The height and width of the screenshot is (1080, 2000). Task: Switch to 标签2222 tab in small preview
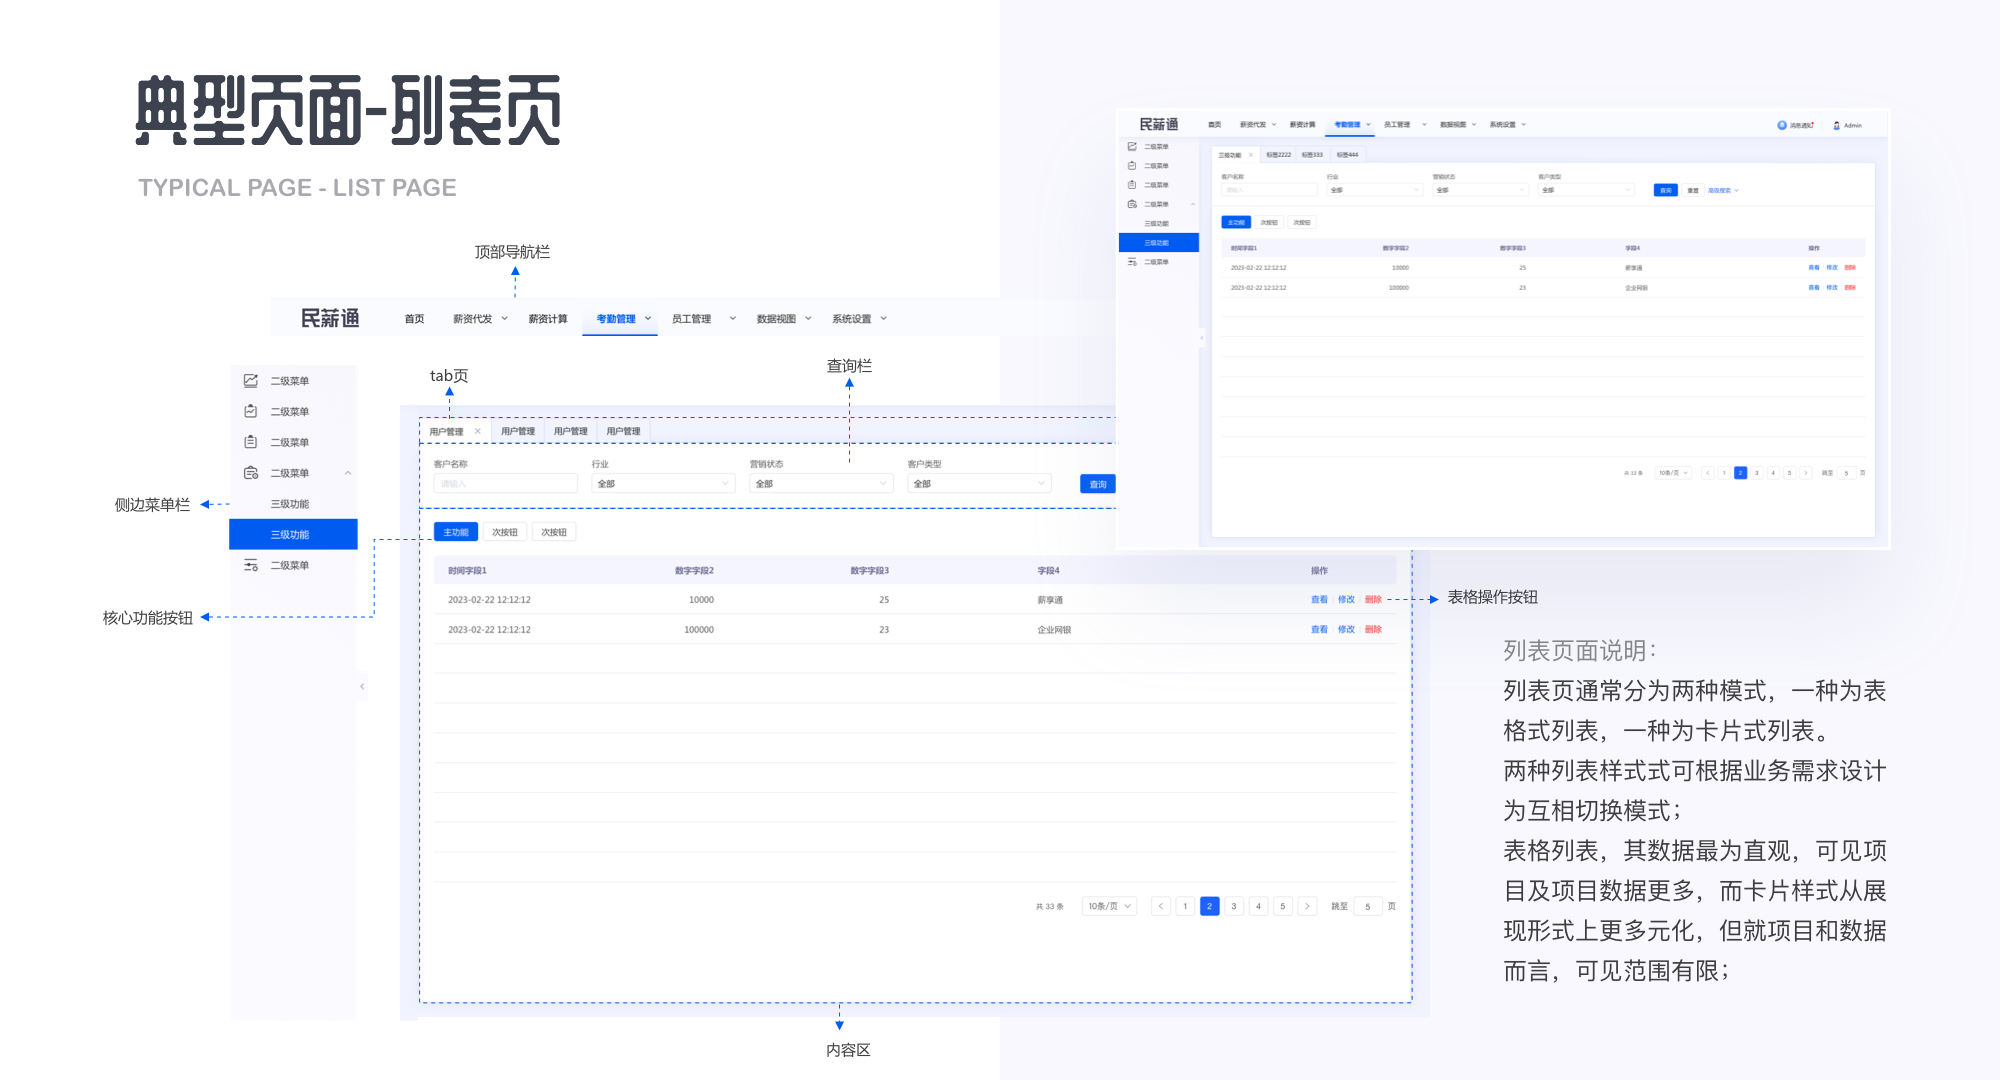[x=1278, y=155]
